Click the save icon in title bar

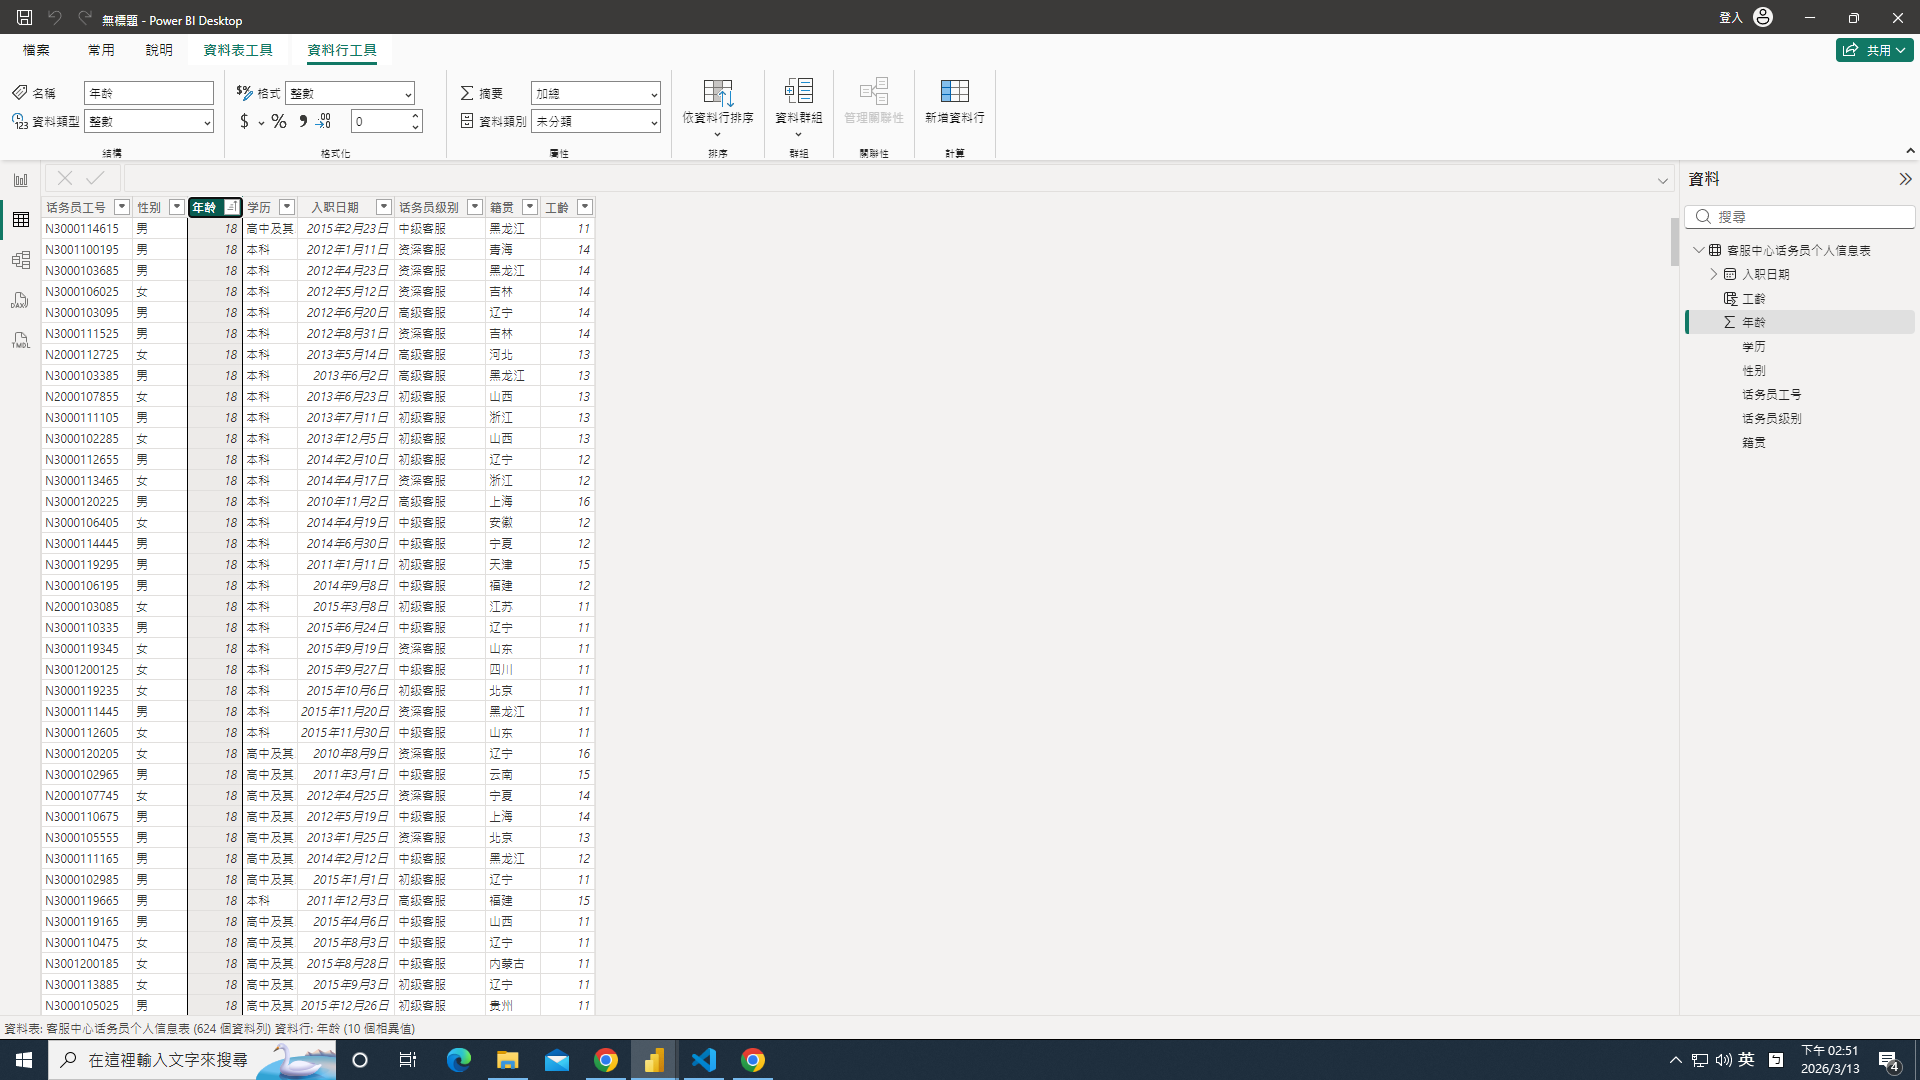[24, 17]
